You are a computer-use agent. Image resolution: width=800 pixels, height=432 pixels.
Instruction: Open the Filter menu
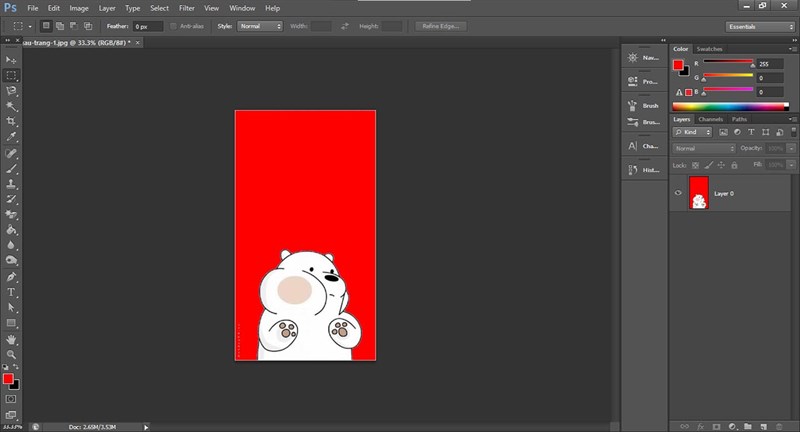coord(187,8)
